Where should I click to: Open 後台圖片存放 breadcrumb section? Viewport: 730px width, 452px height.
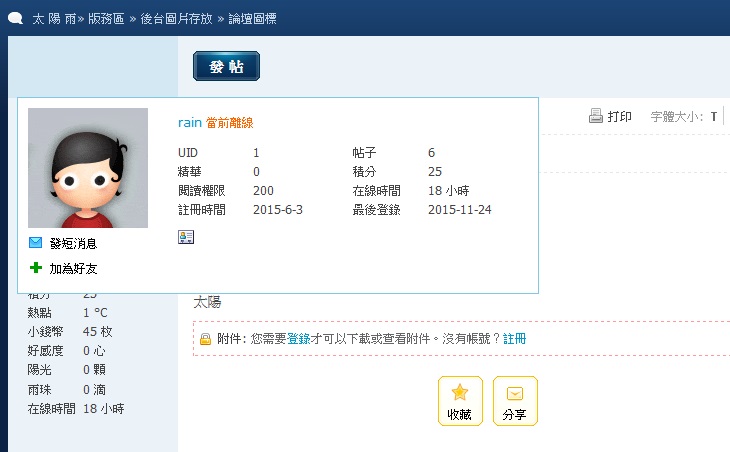pos(183,19)
